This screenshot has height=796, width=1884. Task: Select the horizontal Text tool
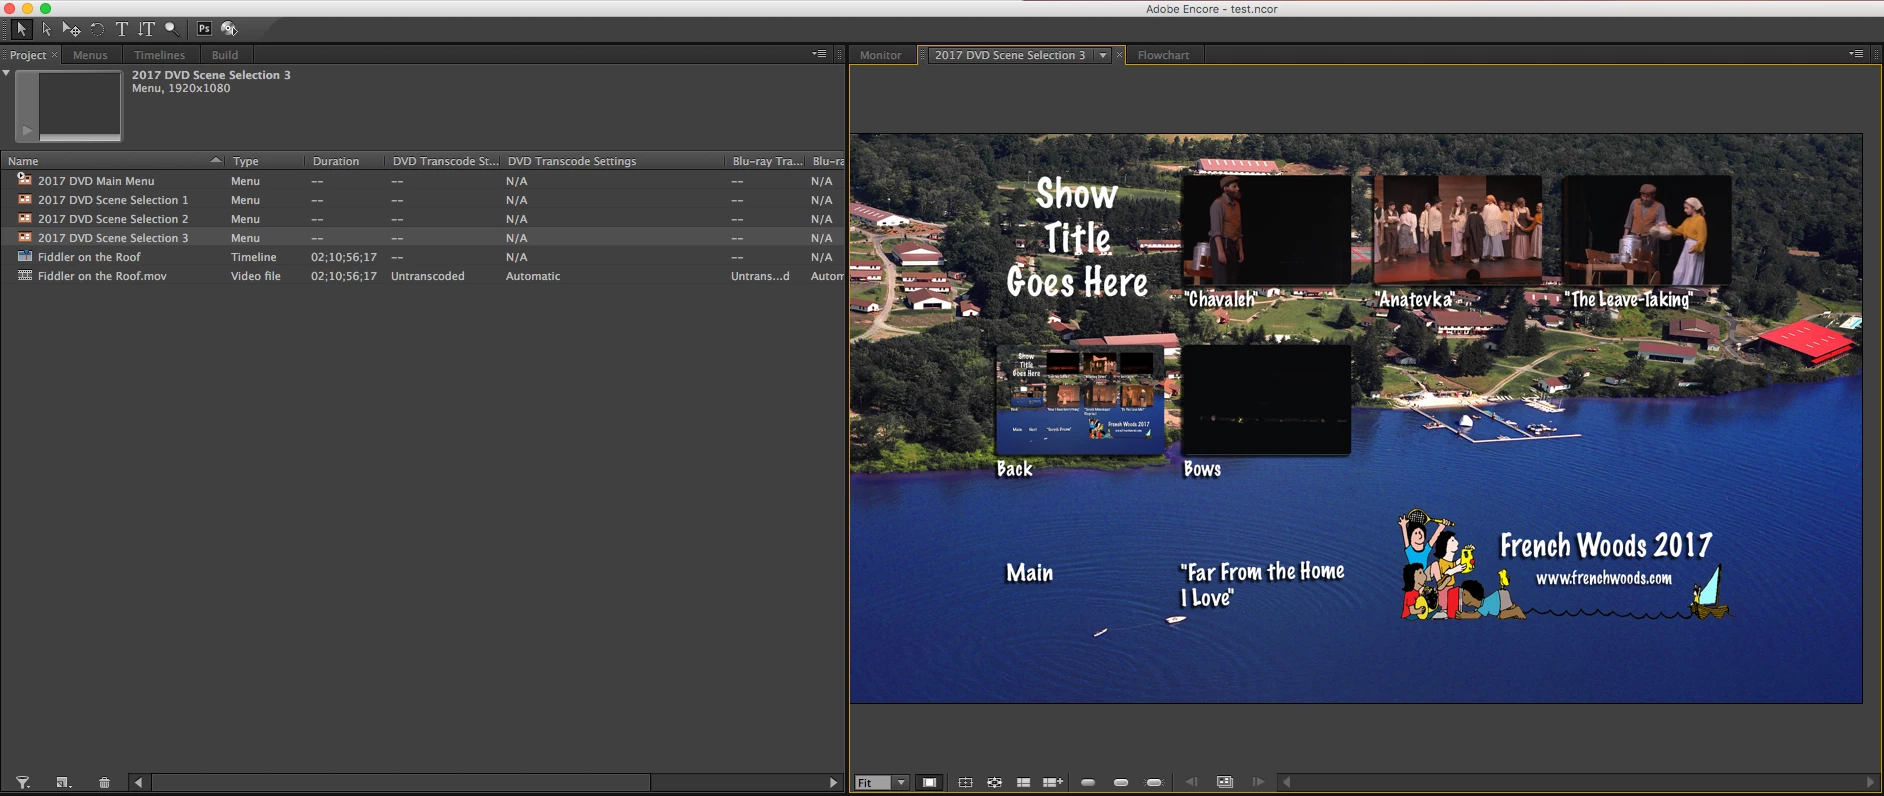pos(122,29)
